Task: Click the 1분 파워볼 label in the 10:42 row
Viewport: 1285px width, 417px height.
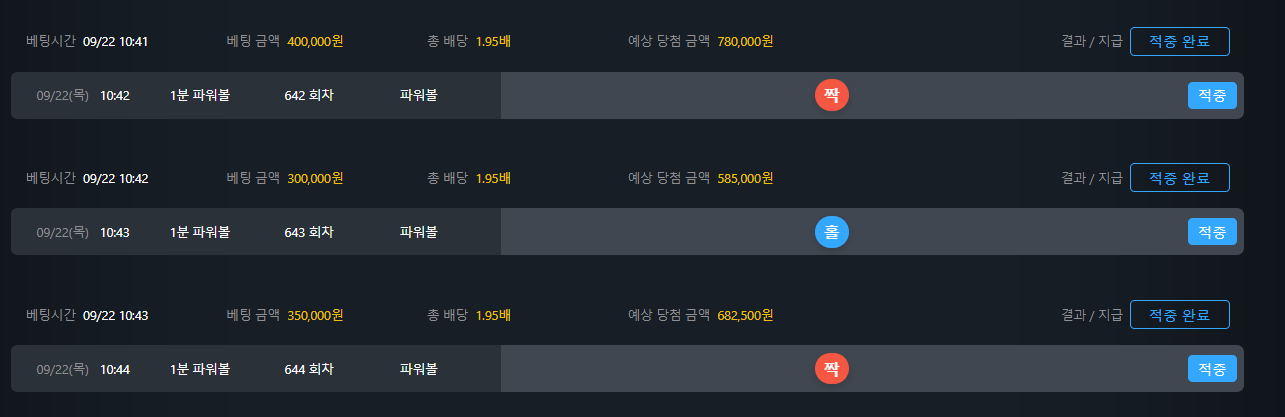Action: point(200,95)
